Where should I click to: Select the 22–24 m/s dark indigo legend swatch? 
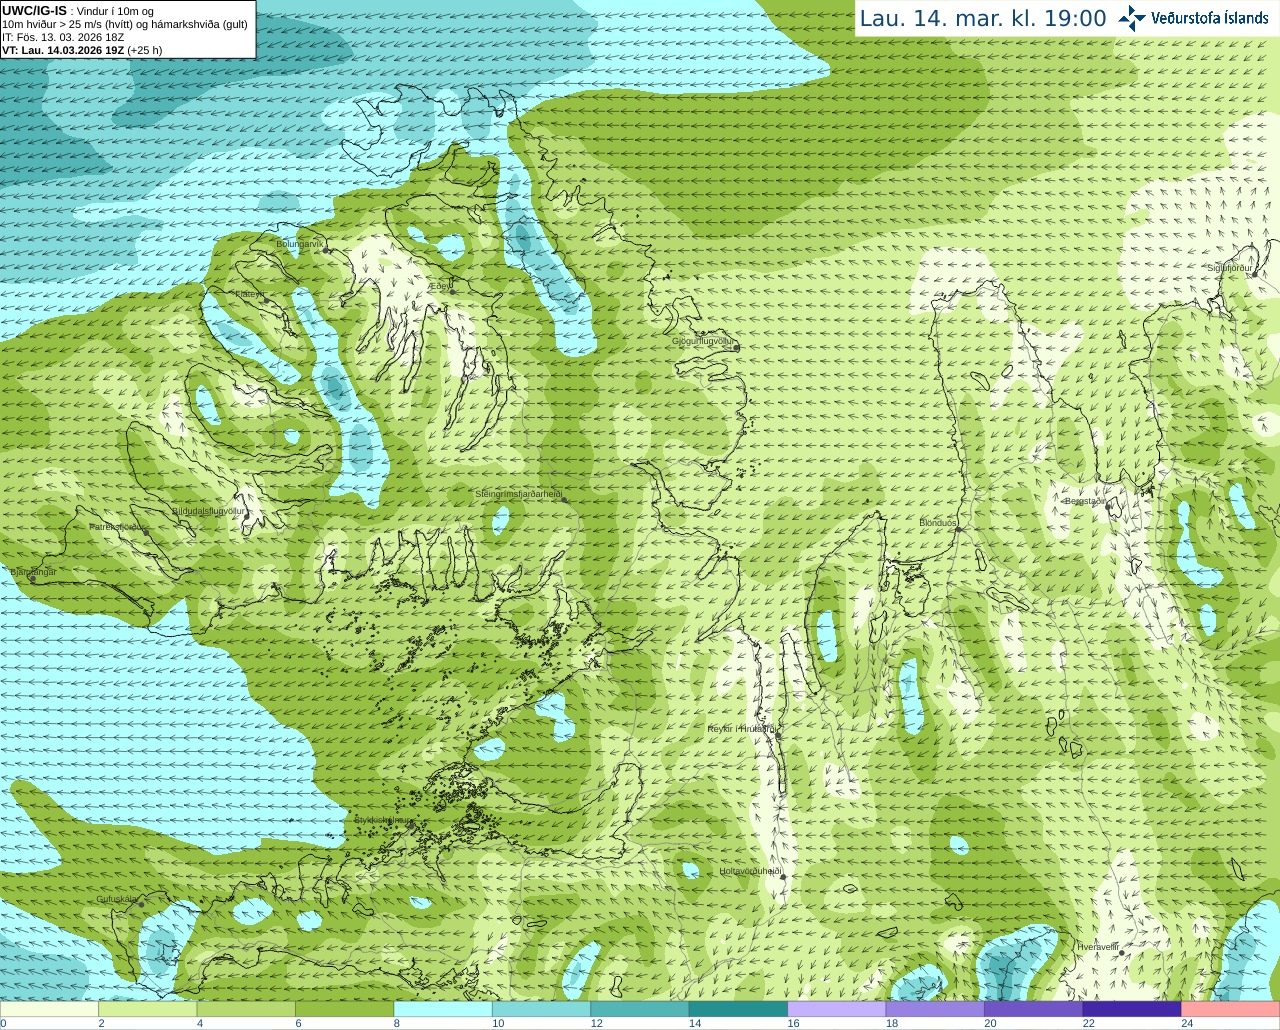[x=1132, y=1009]
